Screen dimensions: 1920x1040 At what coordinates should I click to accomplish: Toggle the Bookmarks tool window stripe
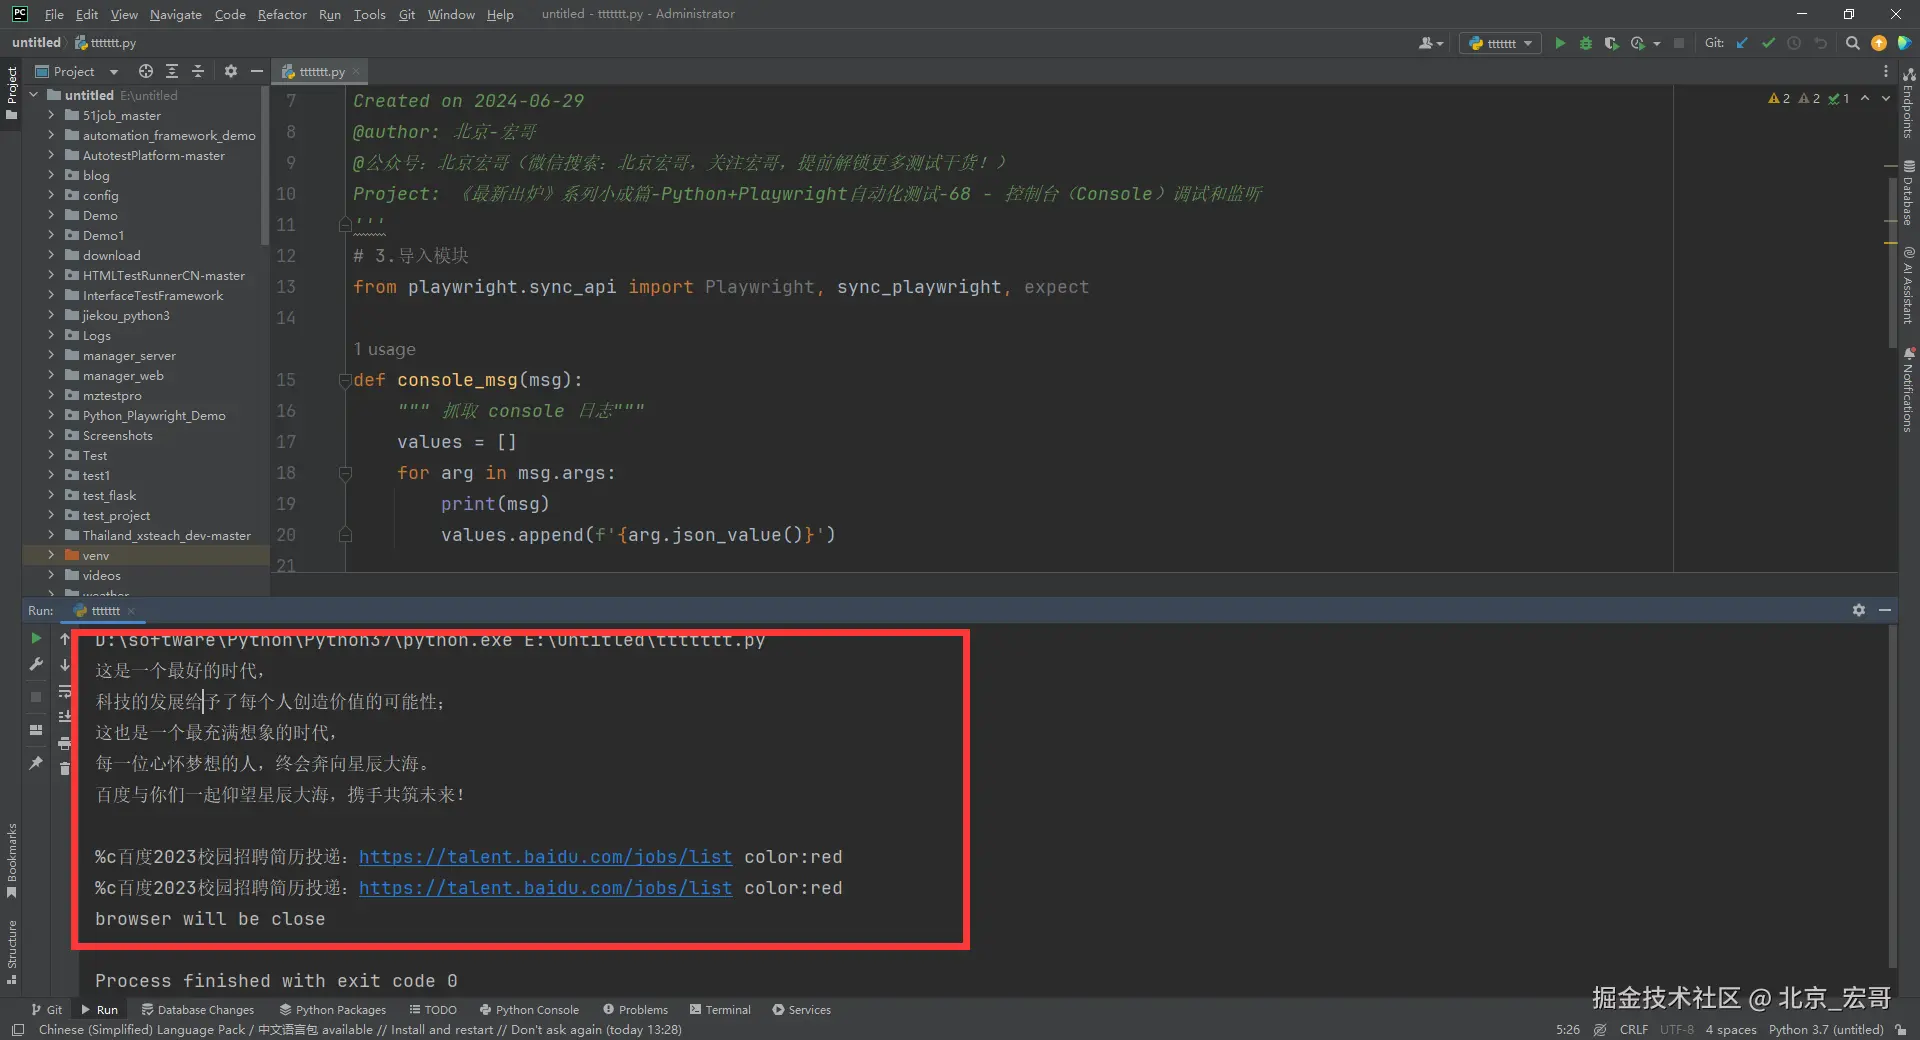pyautogui.click(x=11, y=860)
